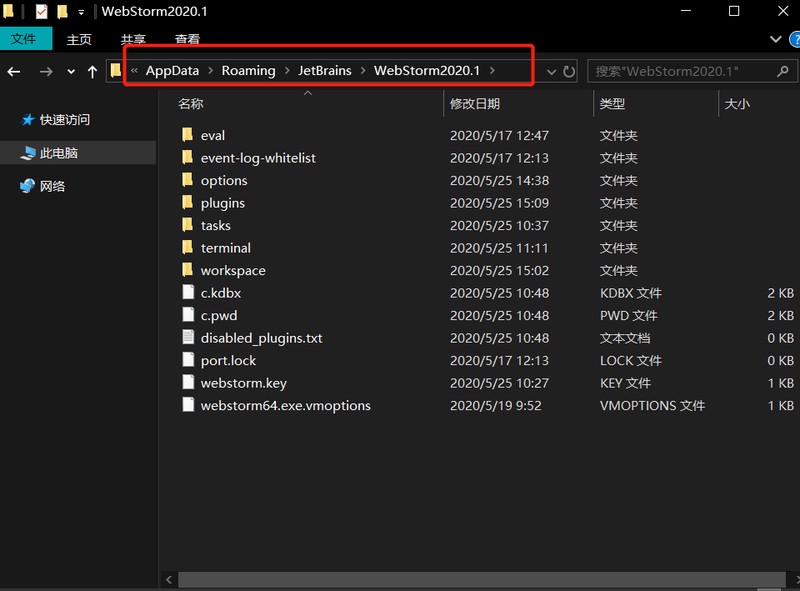Select the plugins folder icon
Viewport: 800px width, 591px height.
[x=188, y=202]
